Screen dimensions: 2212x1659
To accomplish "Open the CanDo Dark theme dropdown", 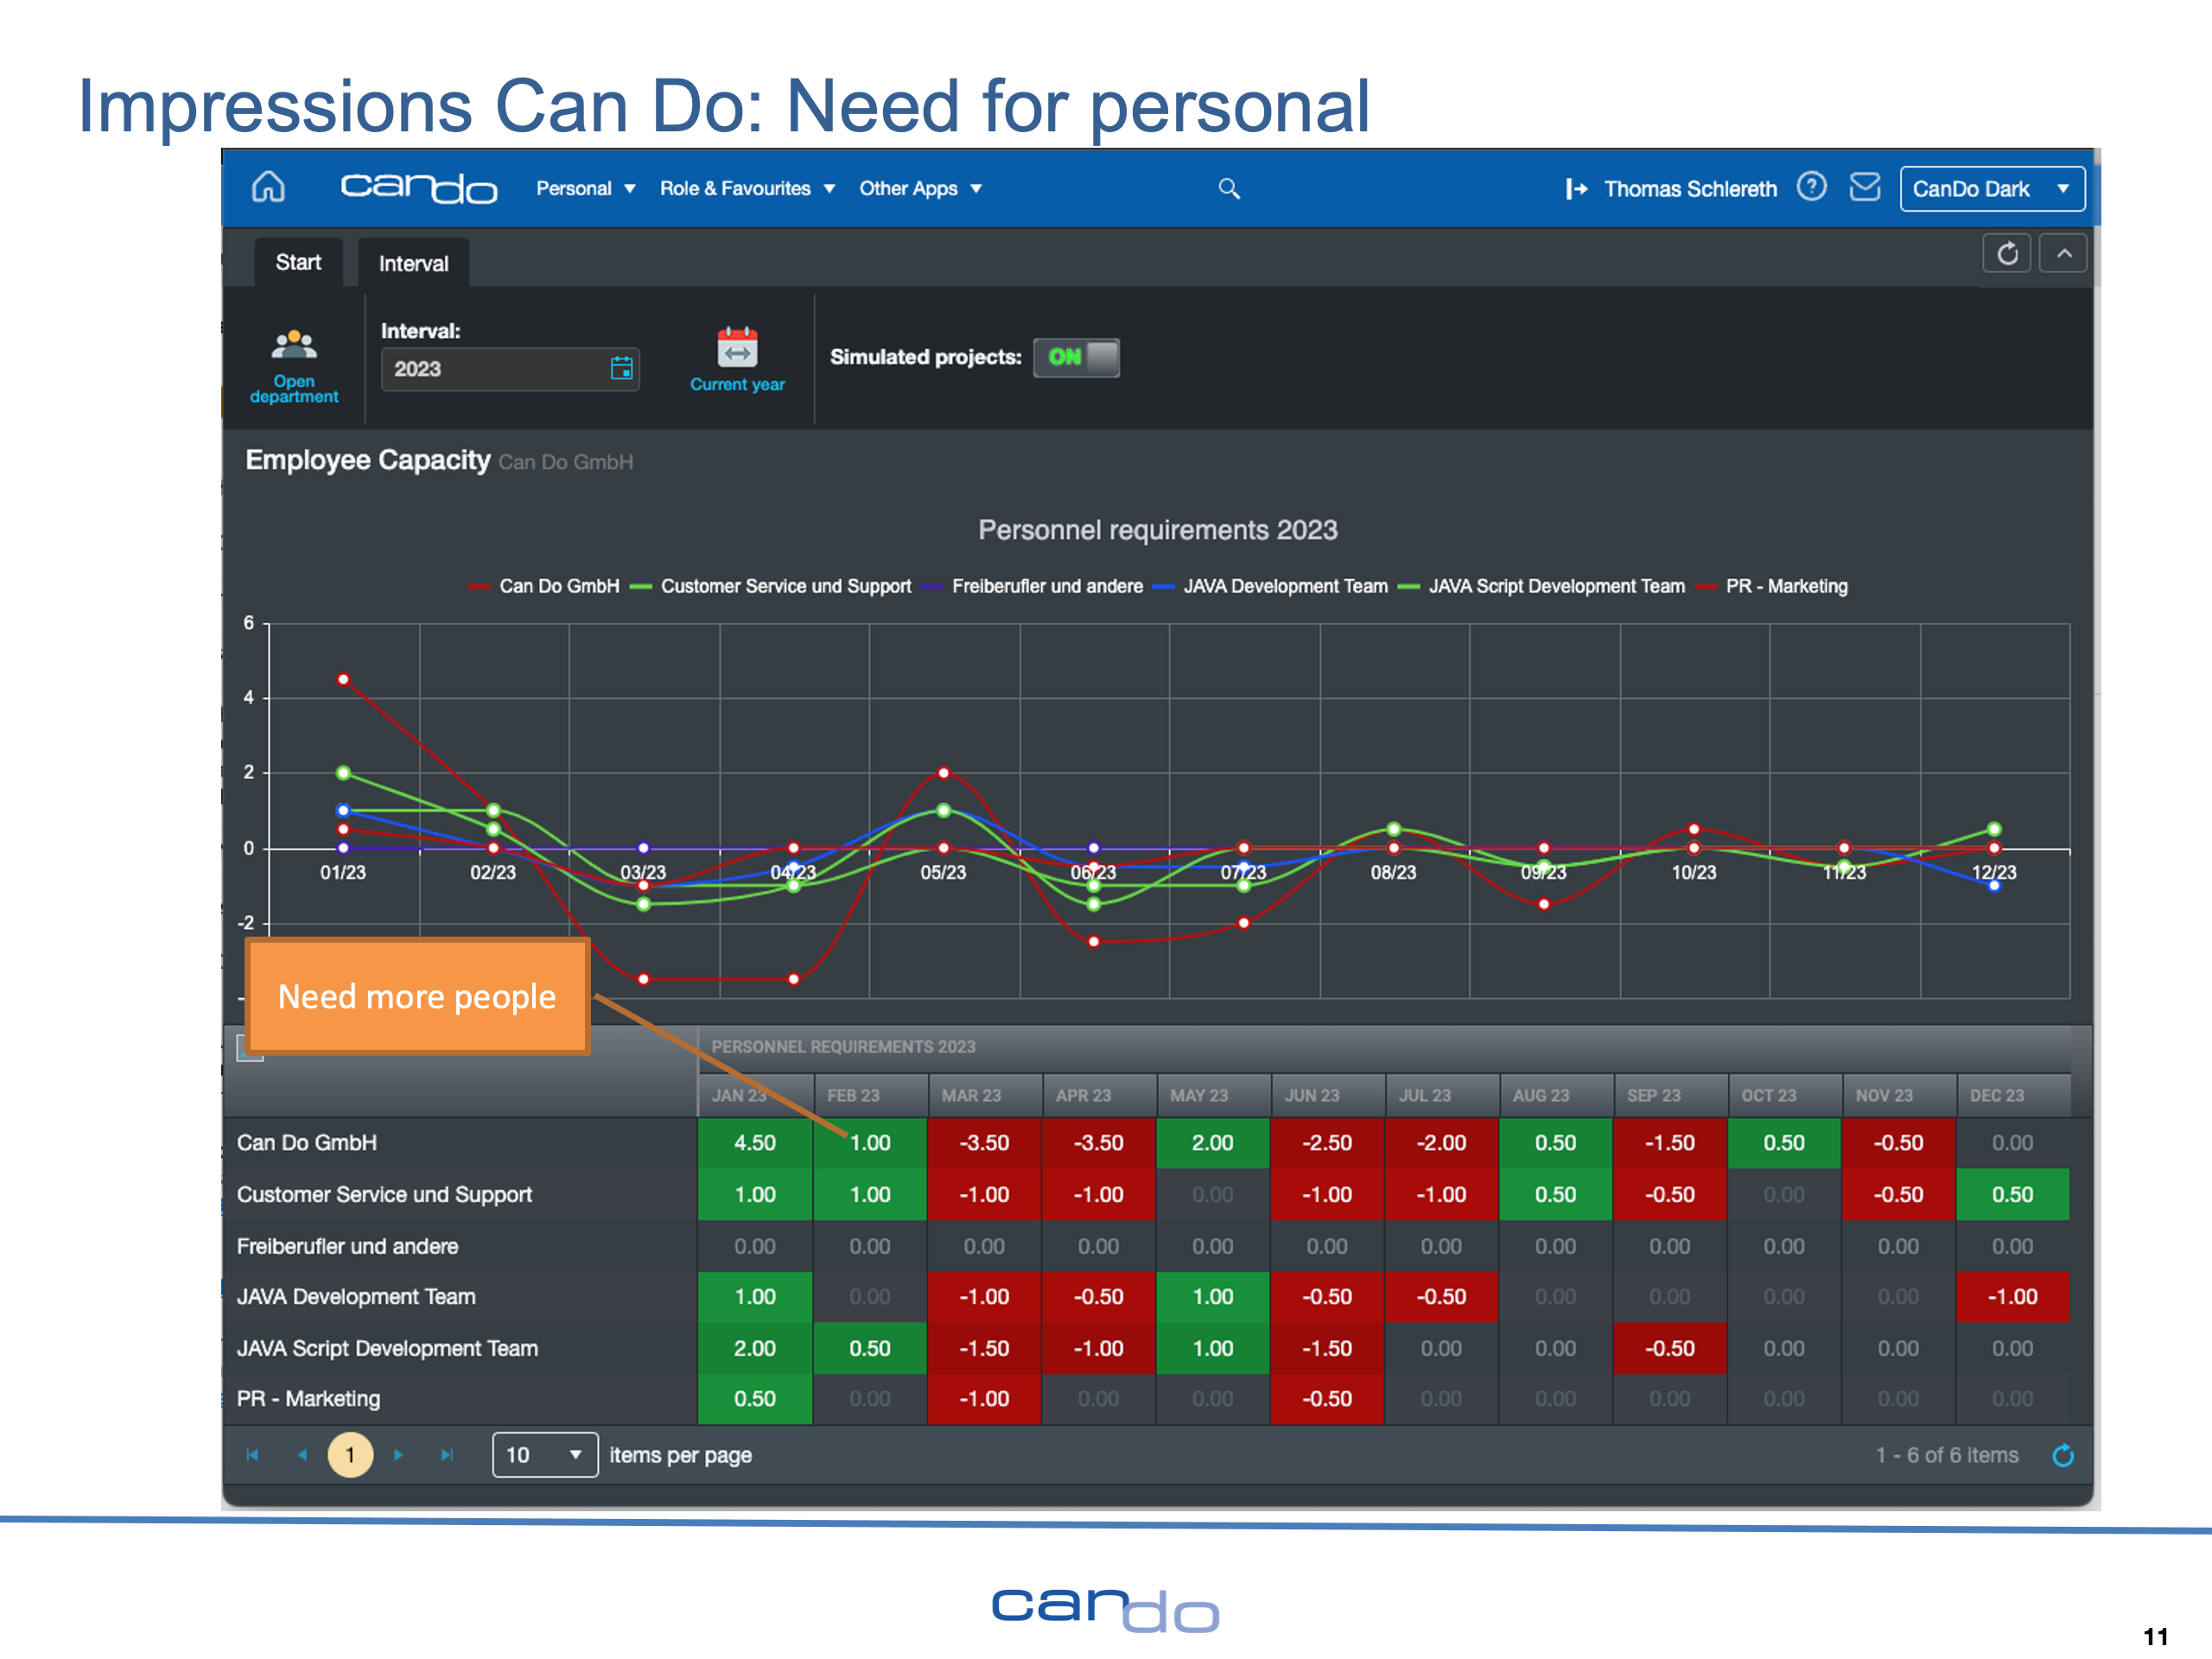I will [1992, 189].
